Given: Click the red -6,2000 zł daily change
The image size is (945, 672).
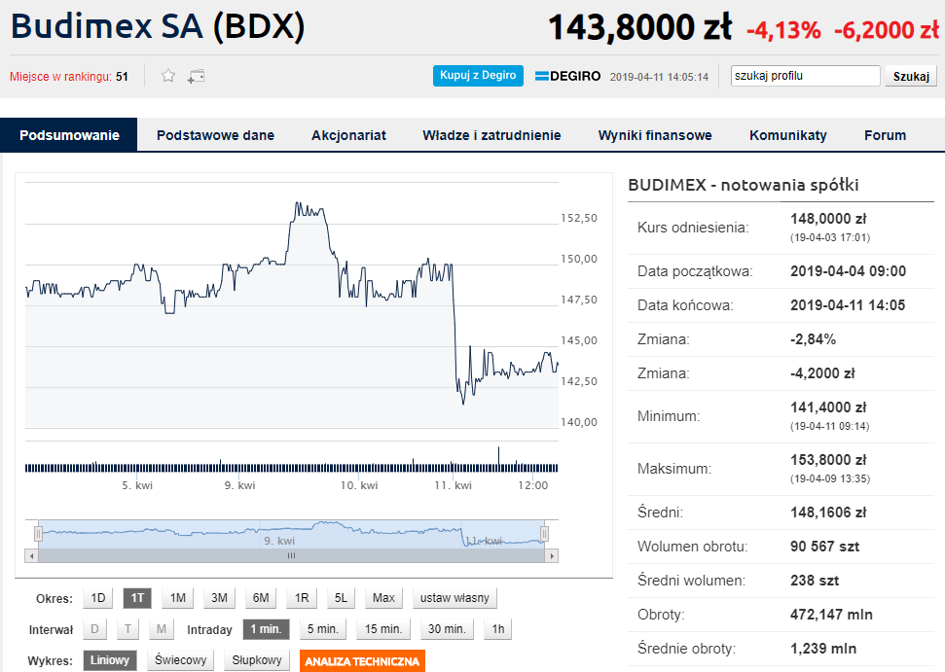Looking at the screenshot, I should click(x=887, y=30).
